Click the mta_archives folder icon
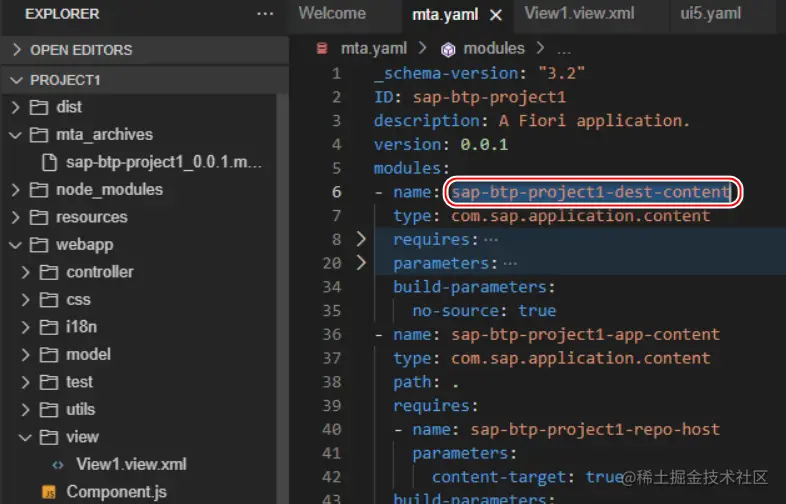The image size is (786, 504). (x=39, y=134)
